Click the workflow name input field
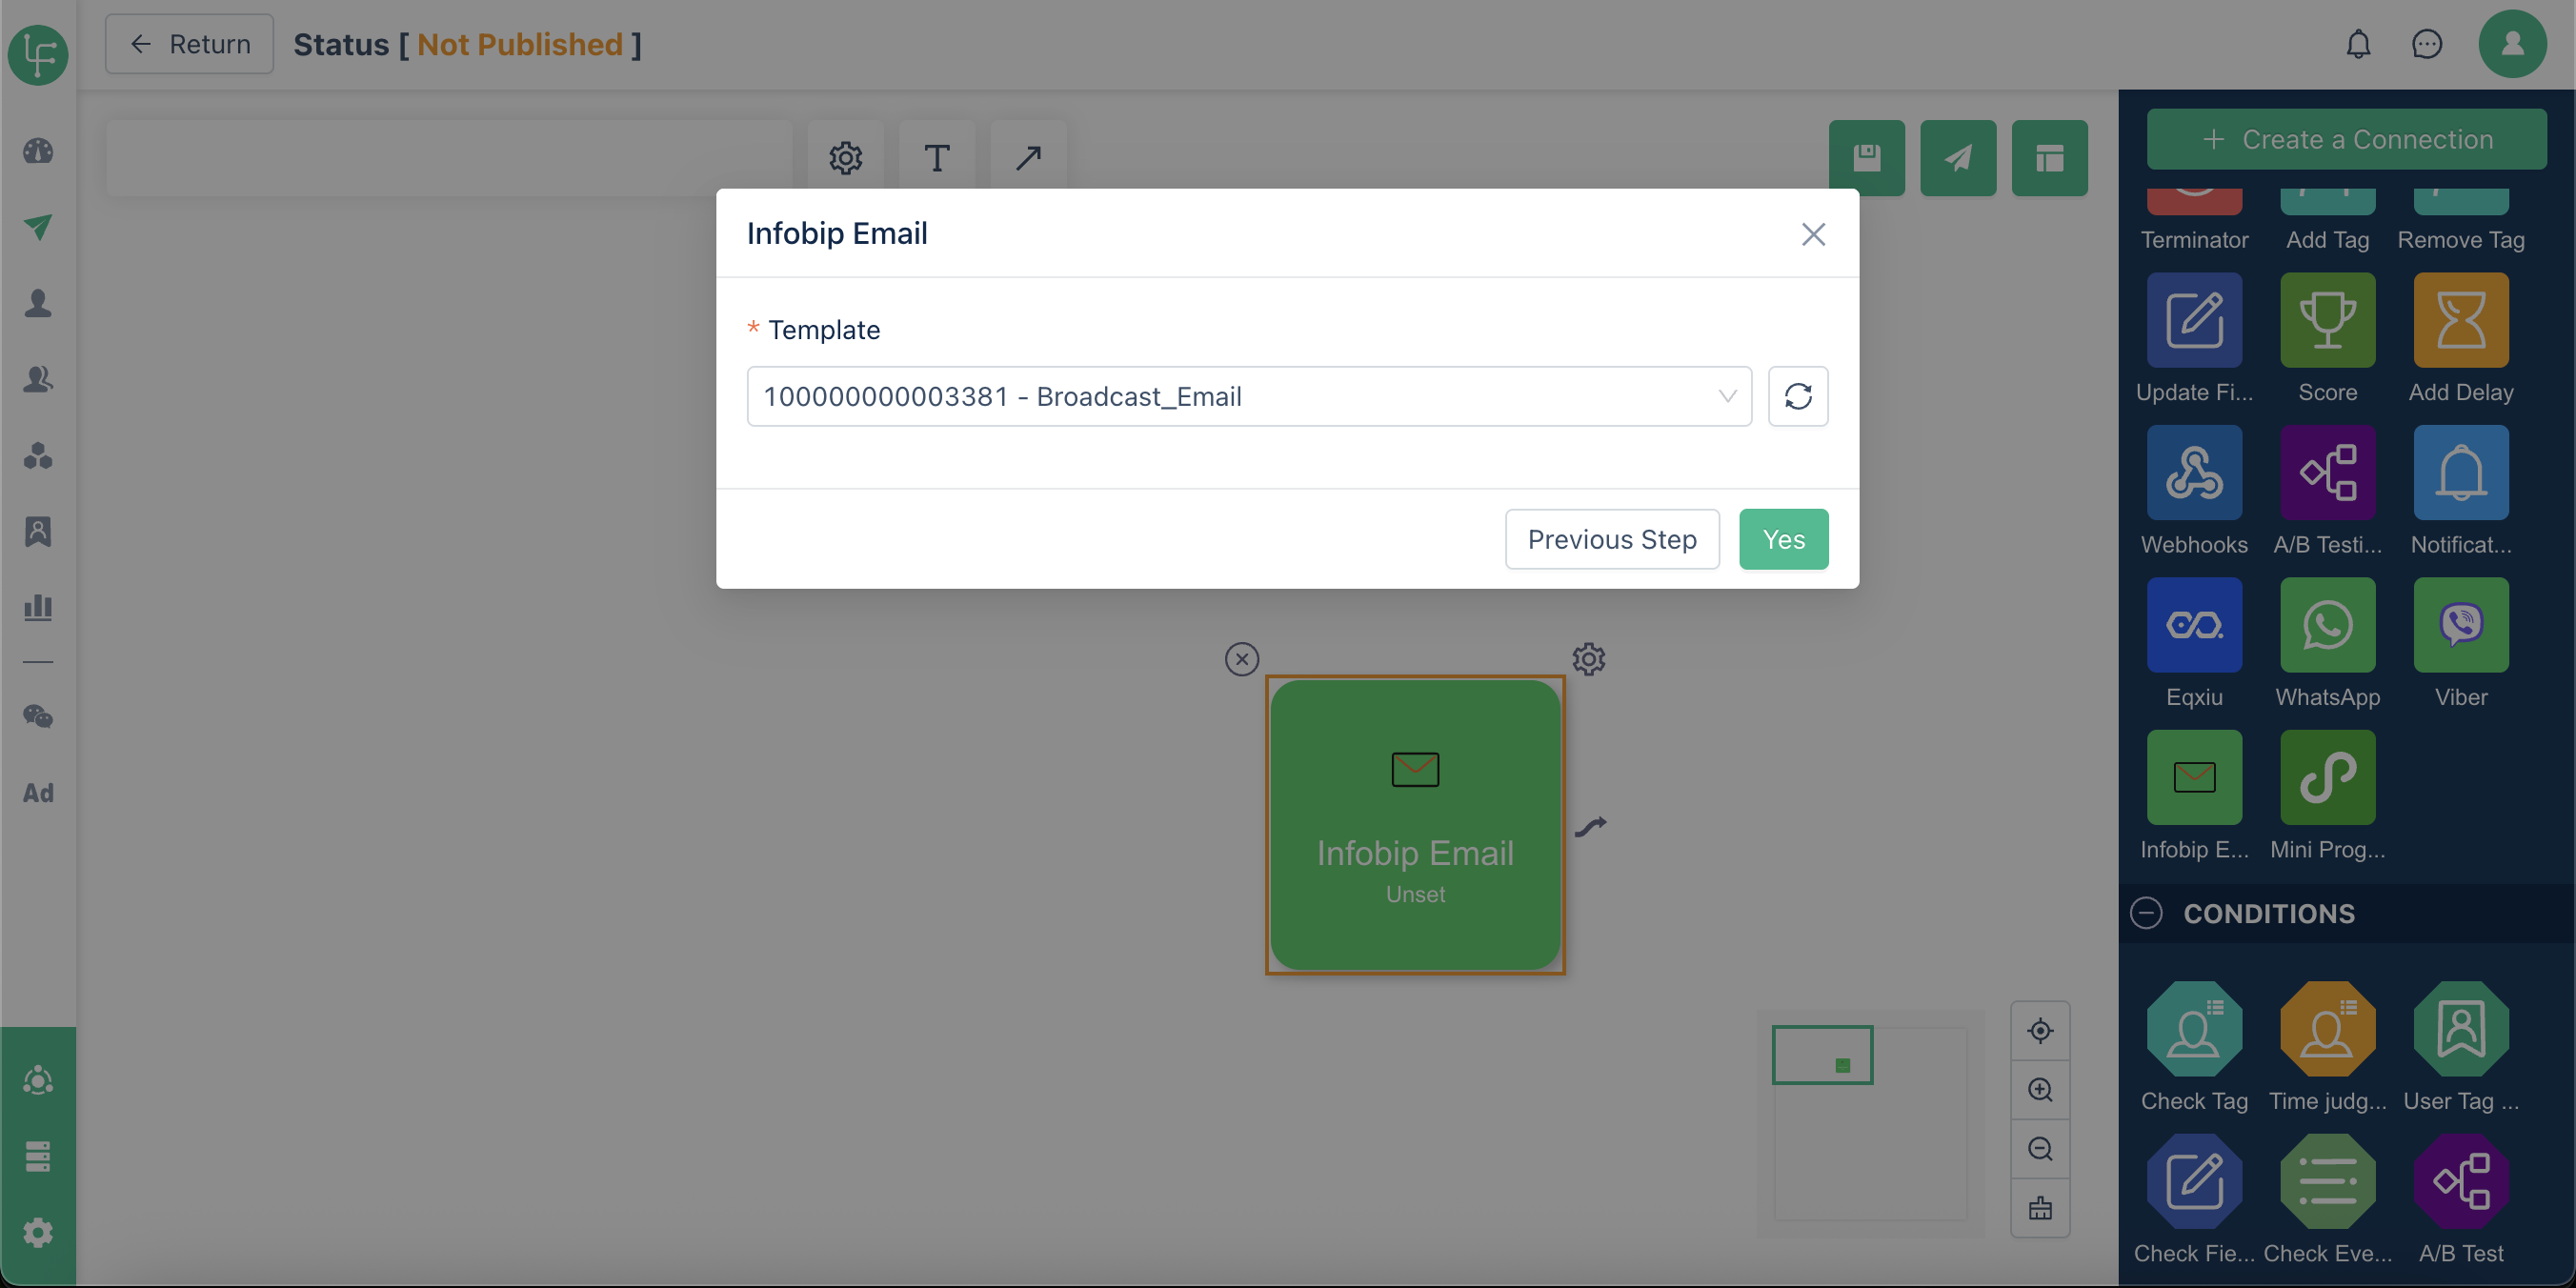The width and height of the screenshot is (2576, 1288). click(x=448, y=158)
